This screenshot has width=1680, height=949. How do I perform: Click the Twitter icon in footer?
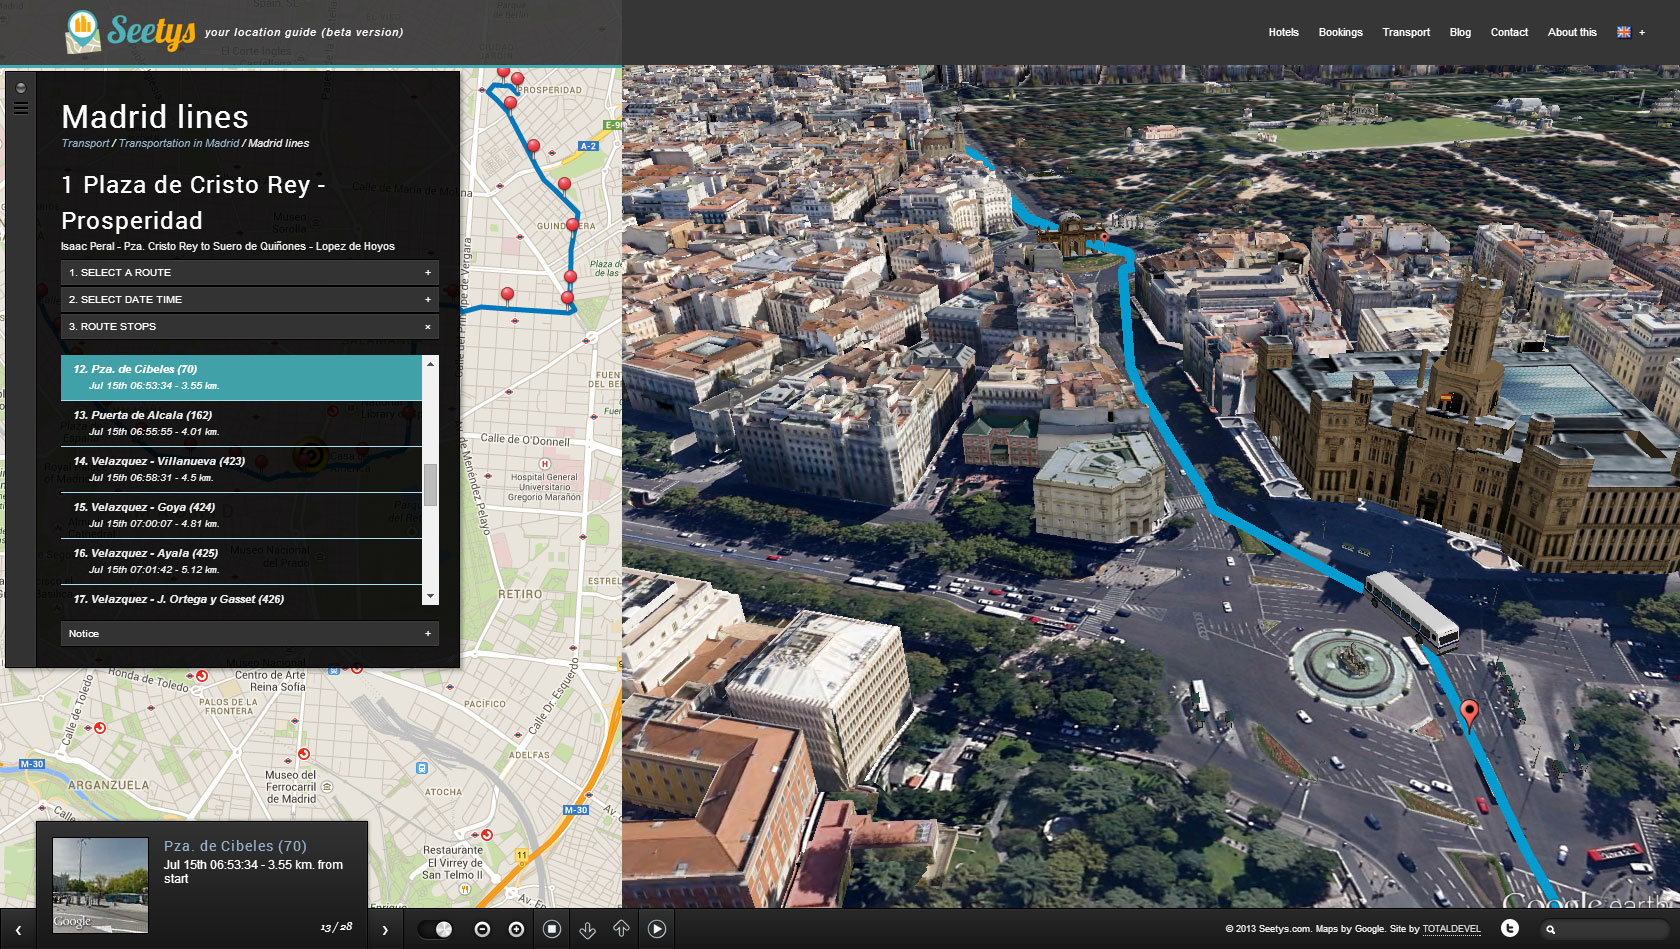1510,929
